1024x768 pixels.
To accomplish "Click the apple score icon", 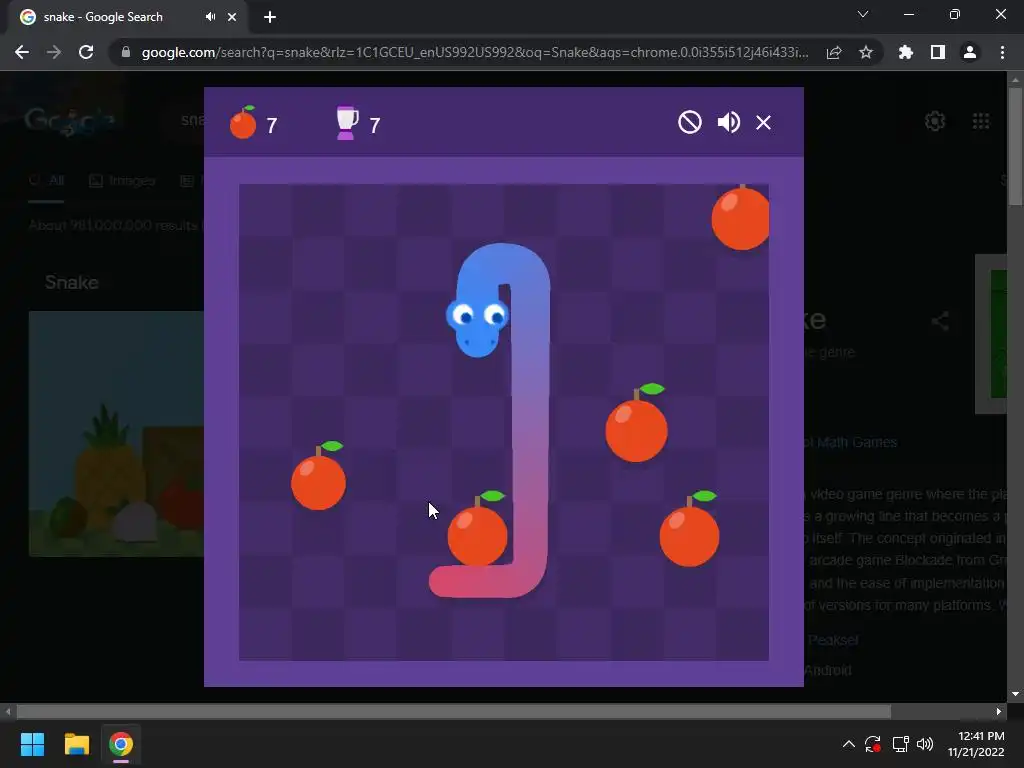I will click(243, 122).
